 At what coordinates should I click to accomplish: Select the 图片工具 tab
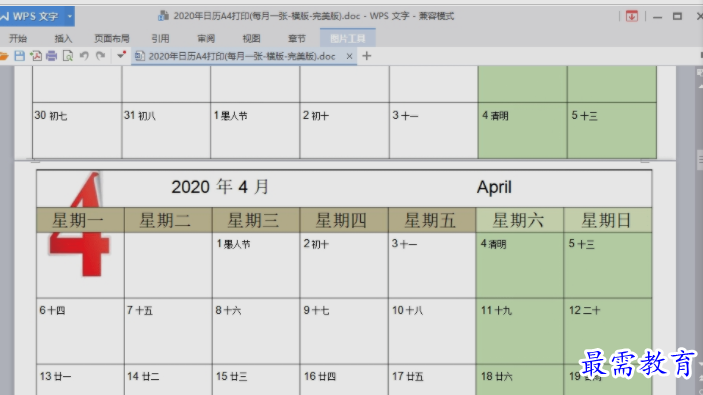click(x=347, y=39)
